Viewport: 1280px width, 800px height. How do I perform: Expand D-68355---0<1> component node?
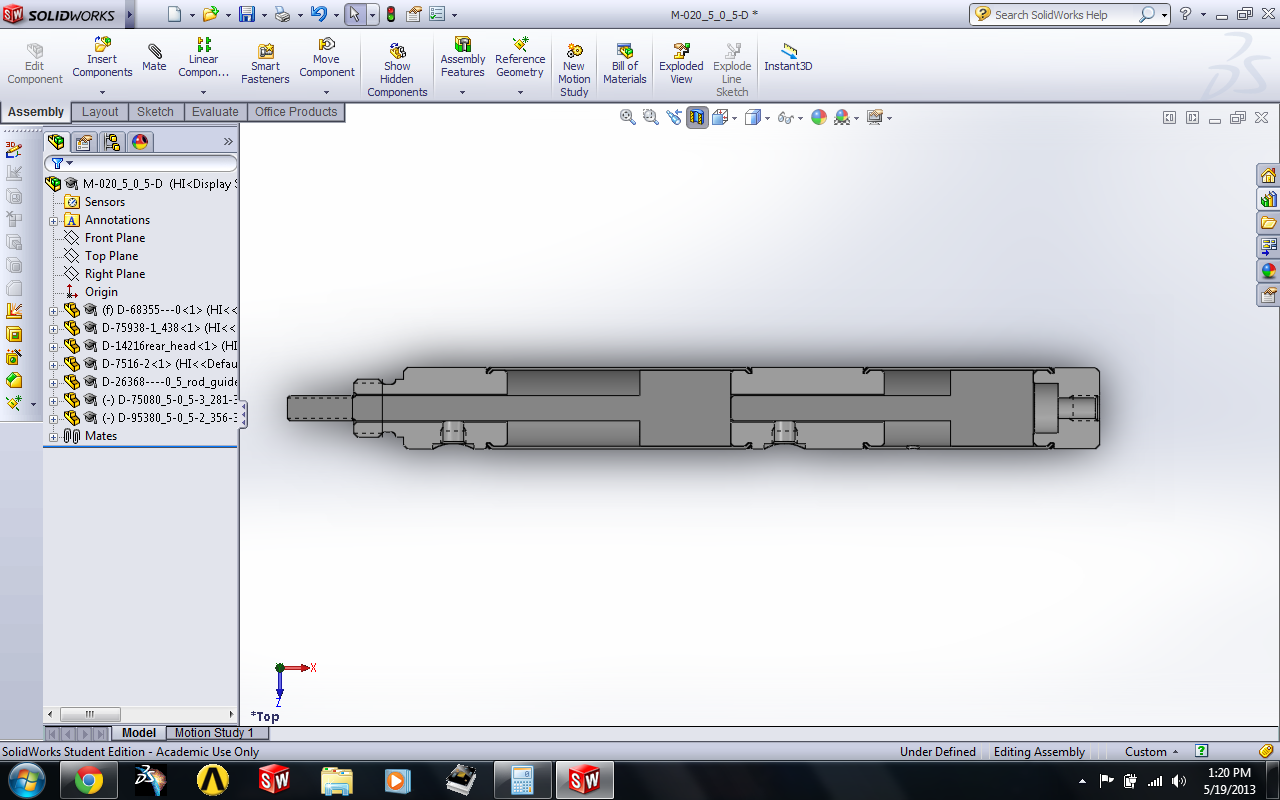click(54, 310)
